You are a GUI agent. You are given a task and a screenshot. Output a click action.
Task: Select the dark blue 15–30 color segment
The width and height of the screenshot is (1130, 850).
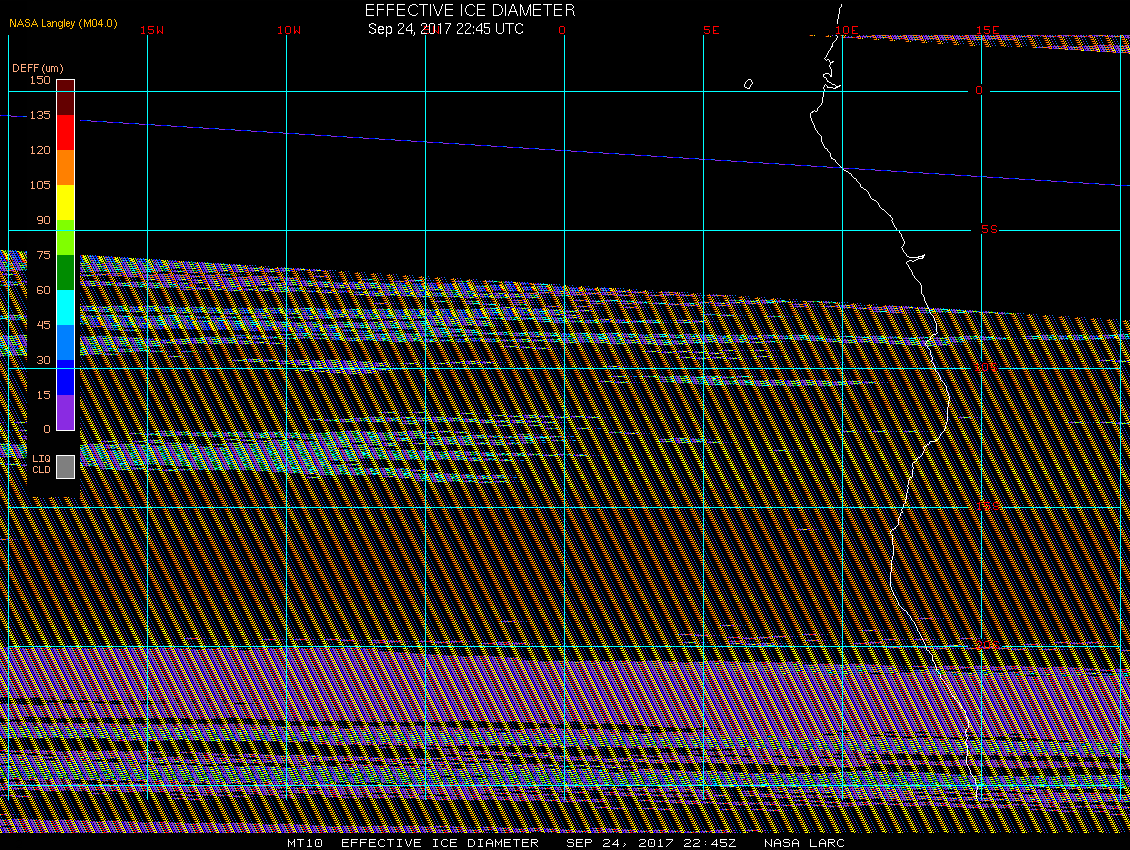[66, 378]
